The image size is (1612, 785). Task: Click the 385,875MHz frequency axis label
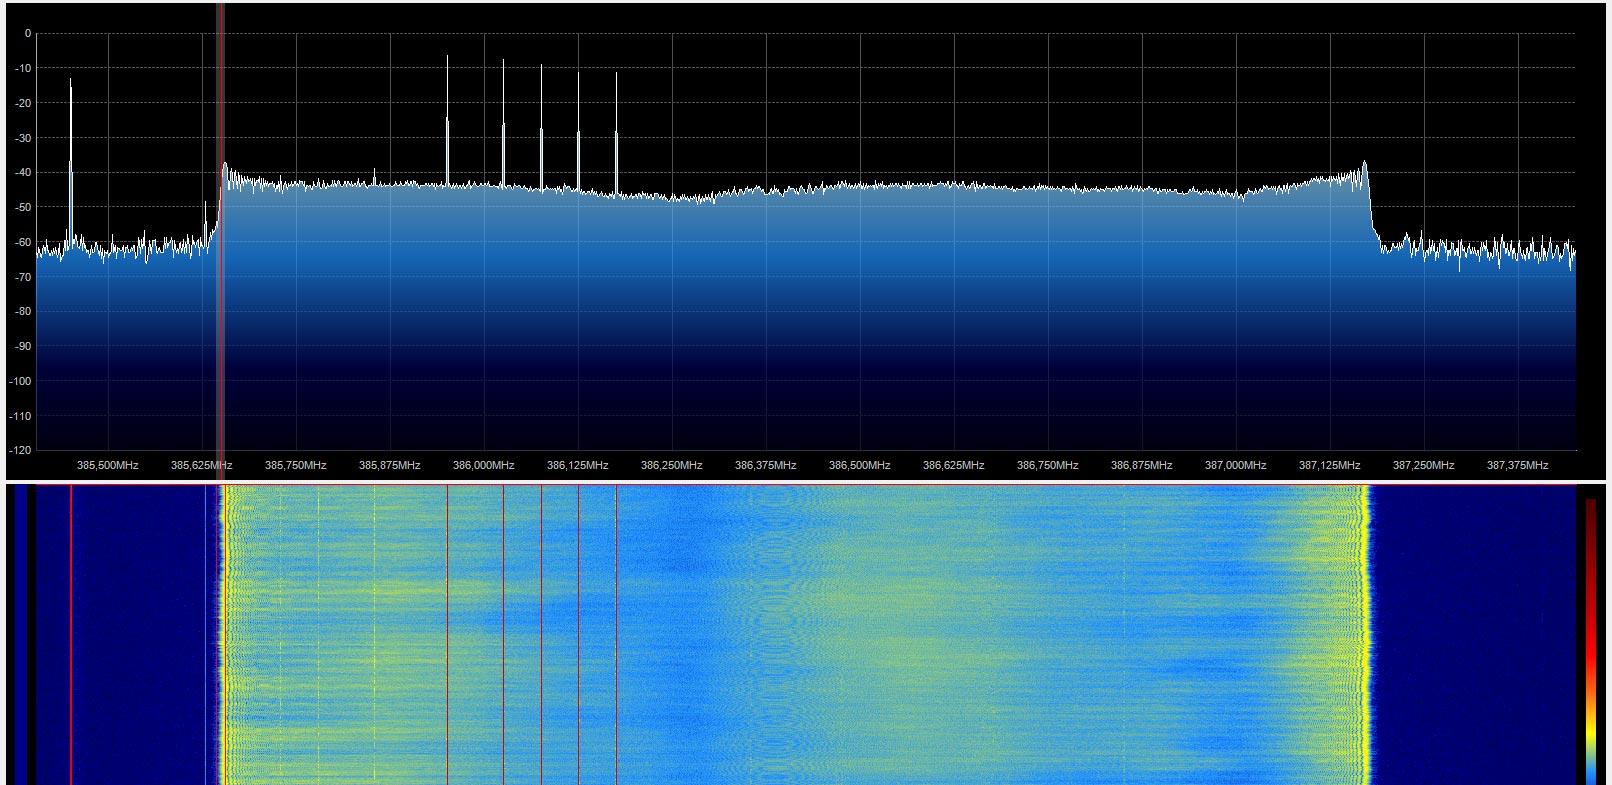pyautogui.click(x=390, y=465)
